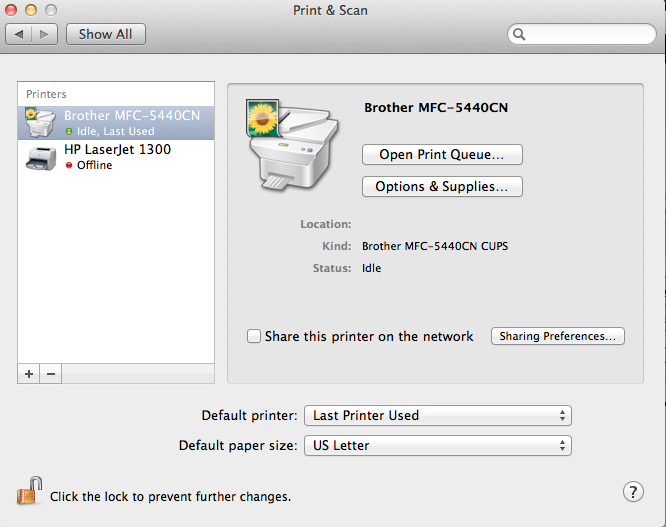Select Brother MFC-5440CN in printers list

tap(116, 123)
